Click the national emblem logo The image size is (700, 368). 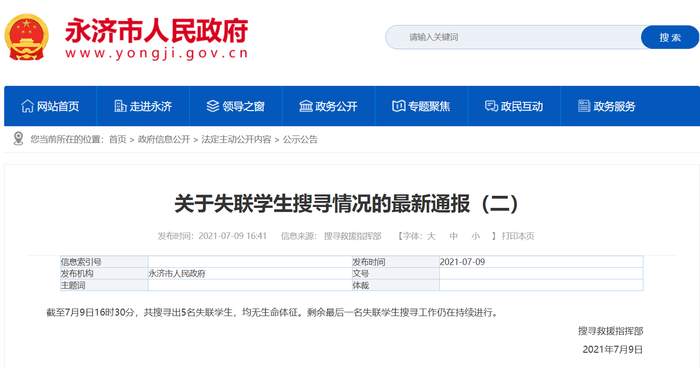pyautogui.click(x=26, y=37)
